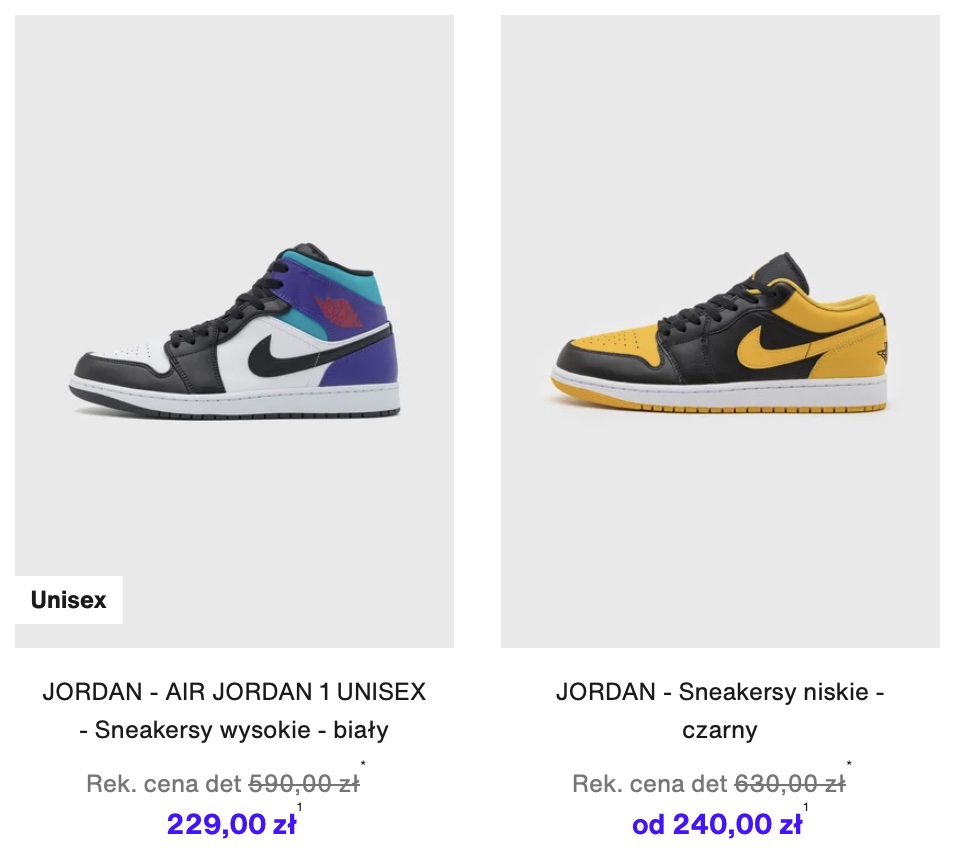The image size is (958, 866).
Task: Click the Unisex badge label
Action: click(68, 600)
